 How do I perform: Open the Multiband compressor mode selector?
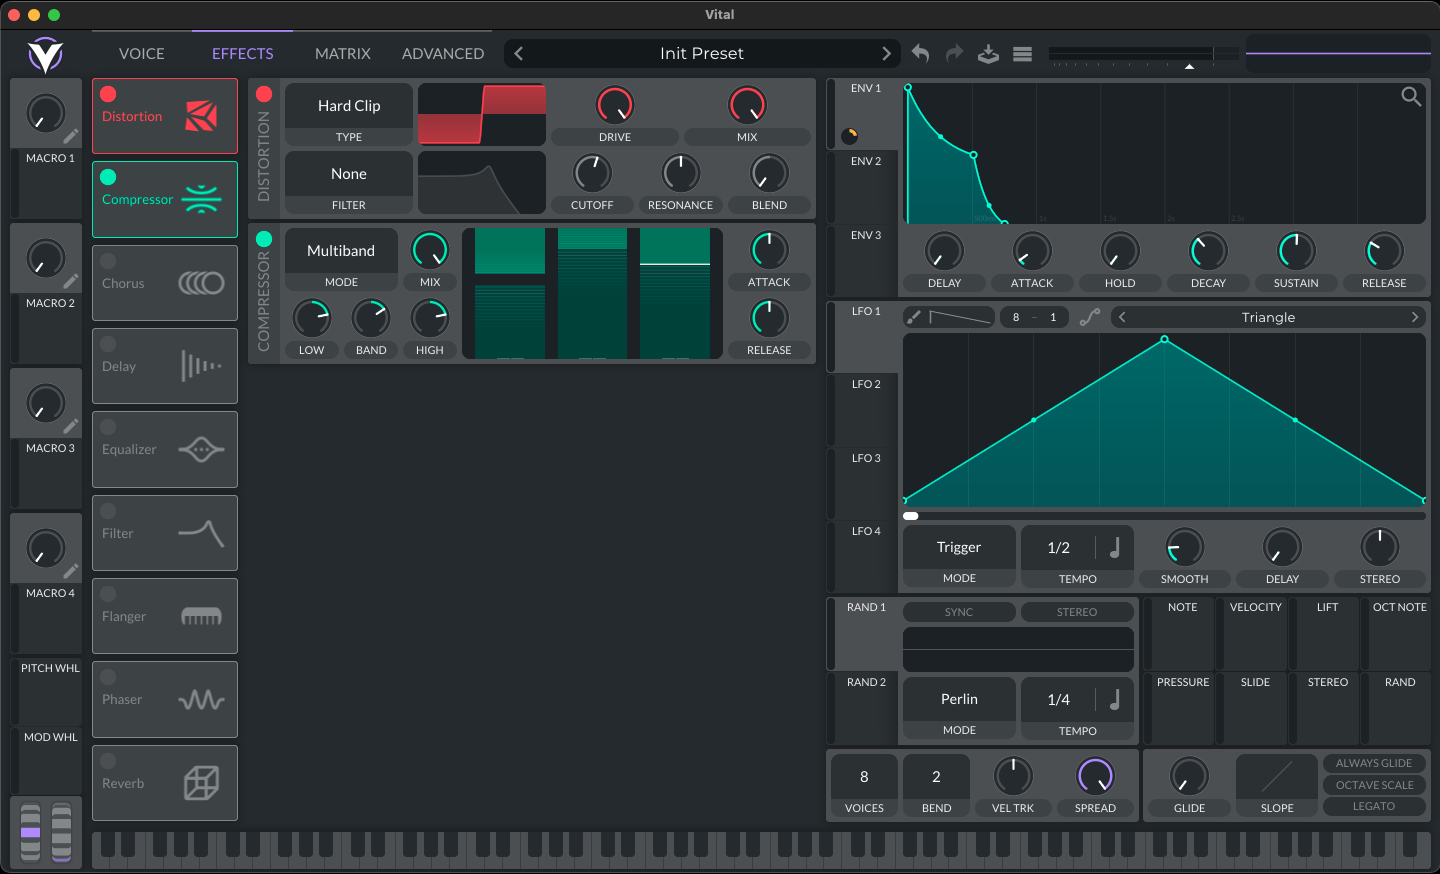point(341,251)
